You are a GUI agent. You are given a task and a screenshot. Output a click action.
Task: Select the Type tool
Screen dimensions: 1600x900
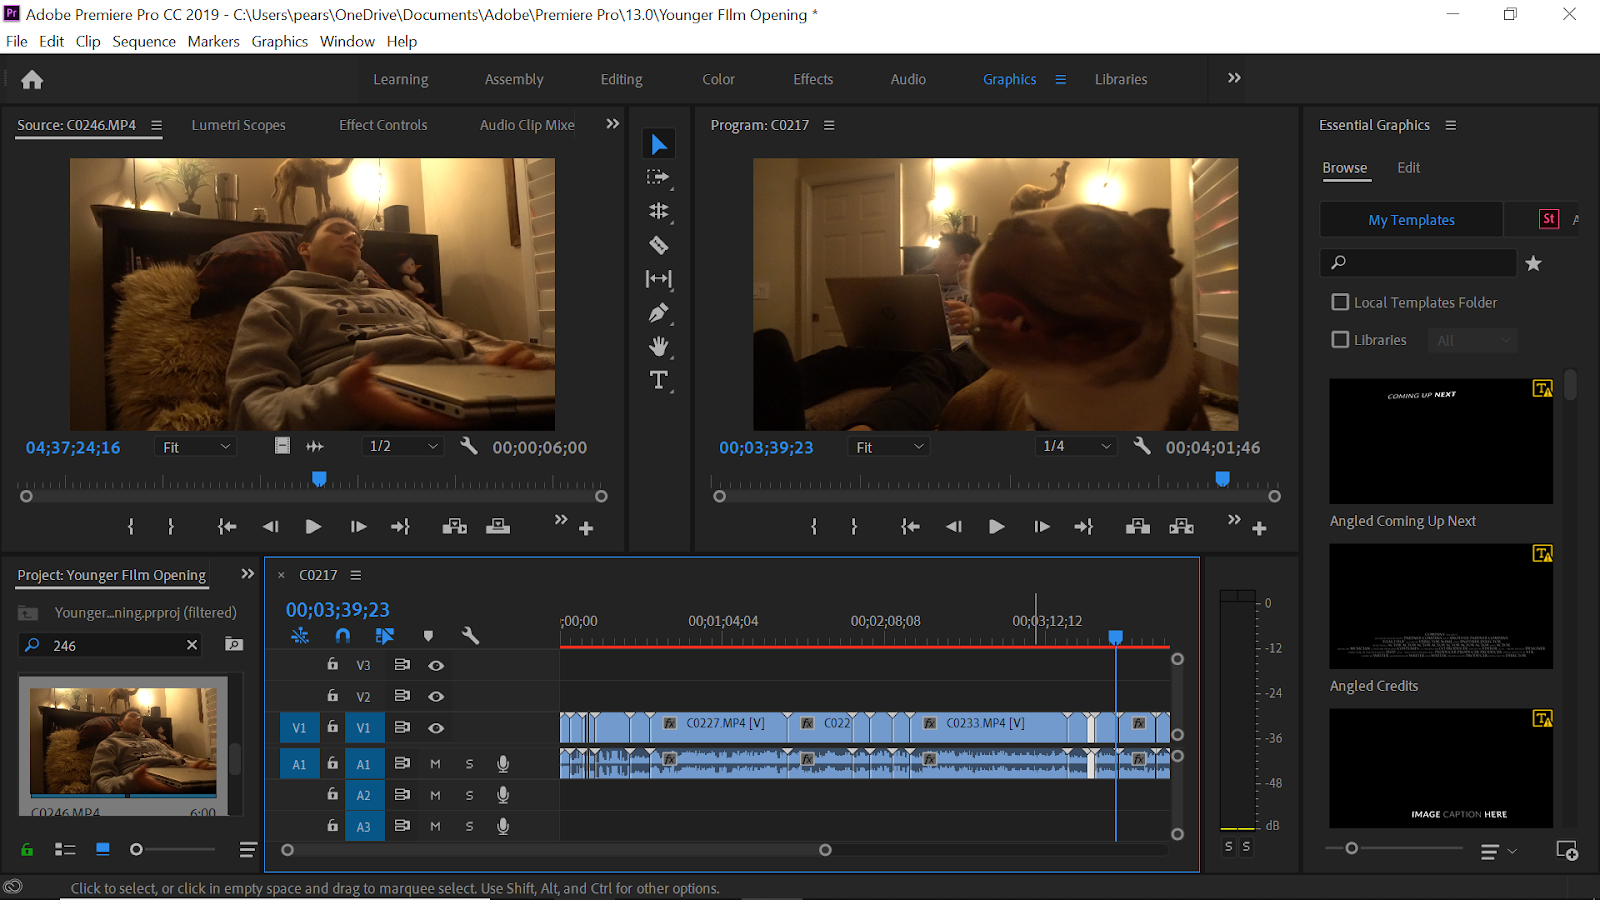tap(658, 380)
